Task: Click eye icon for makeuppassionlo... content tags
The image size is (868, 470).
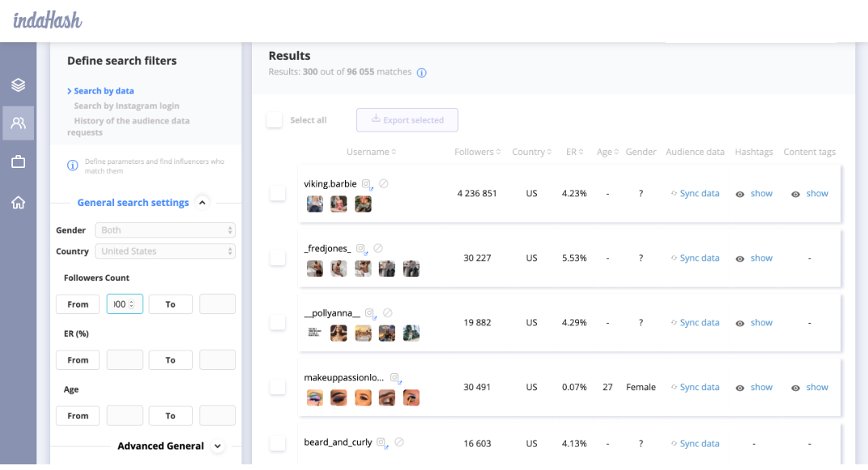Action: pyautogui.click(x=795, y=388)
